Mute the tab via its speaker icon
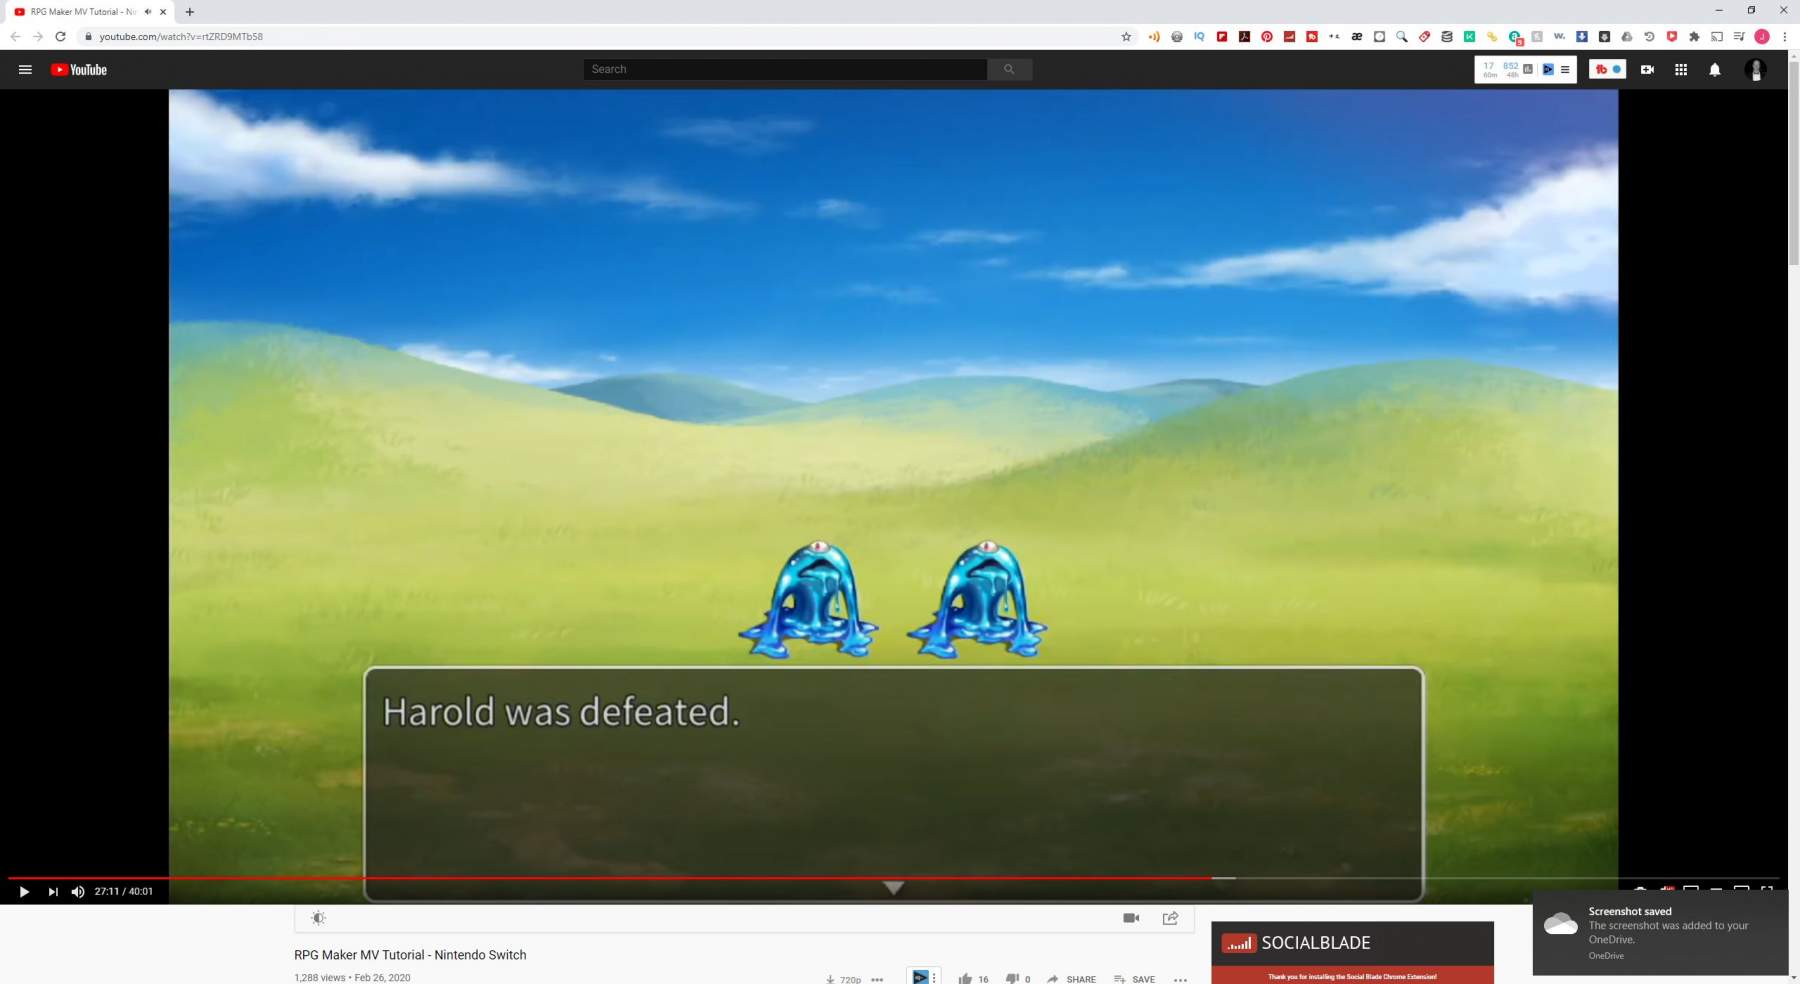Viewport: 1800px width, 984px height. coord(148,12)
